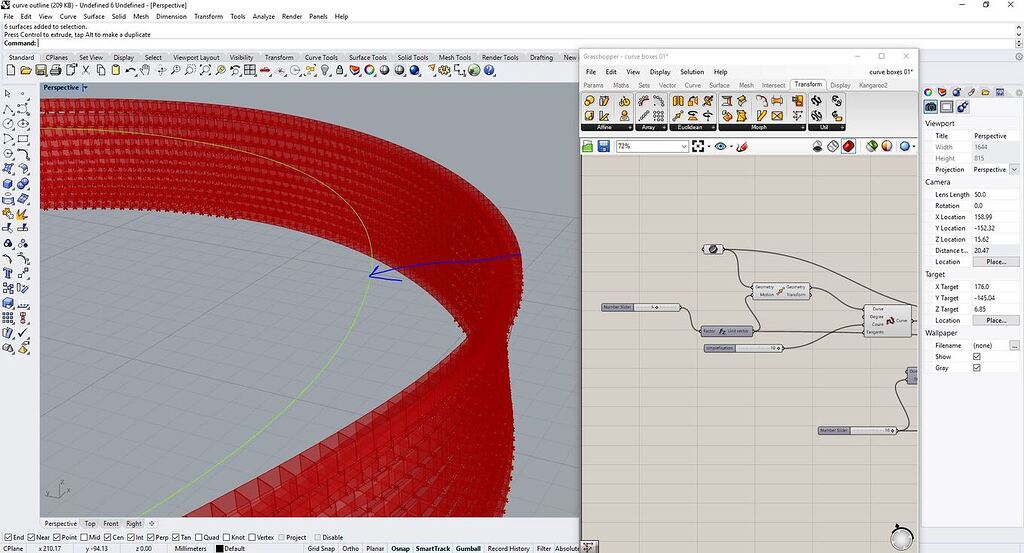Screen dimensions: 1024x553
Task: Click the Grasshopper Zoom Extents frame icon
Action: (698, 146)
